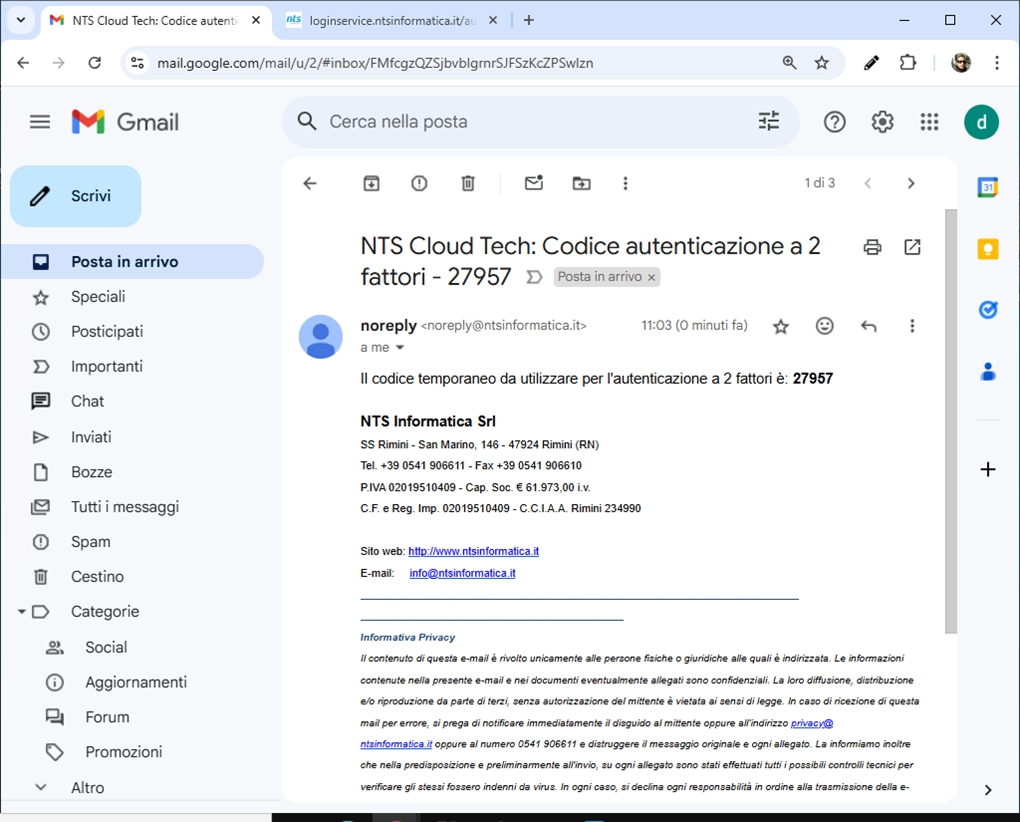Open Importanti folder
The width and height of the screenshot is (1020, 822).
pos(132,367)
